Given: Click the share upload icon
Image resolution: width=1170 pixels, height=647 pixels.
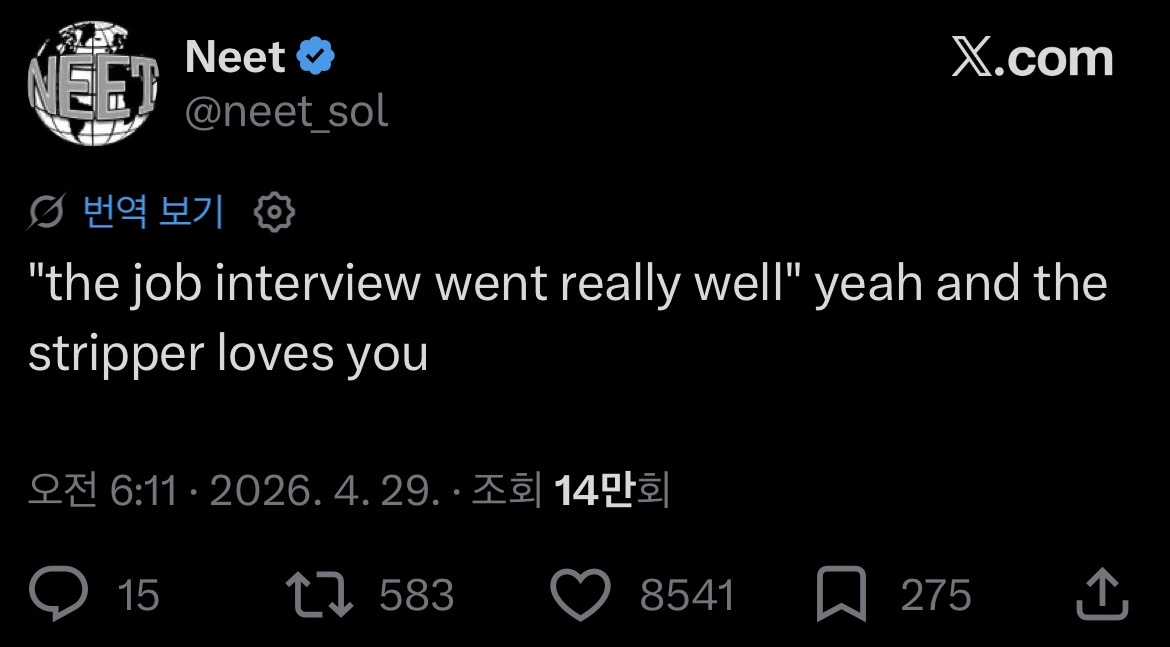Looking at the screenshot, I should coord(1102,595).
